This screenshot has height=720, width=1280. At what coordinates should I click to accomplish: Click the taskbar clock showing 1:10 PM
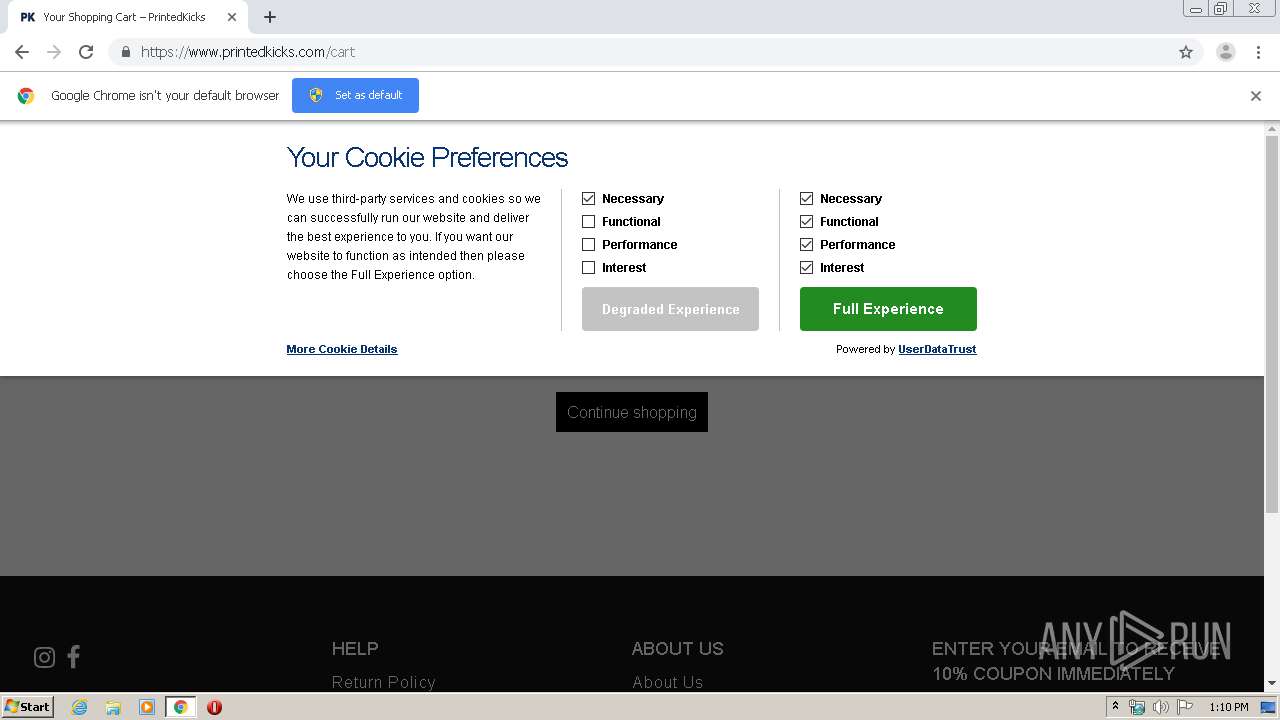(1229, 707)
